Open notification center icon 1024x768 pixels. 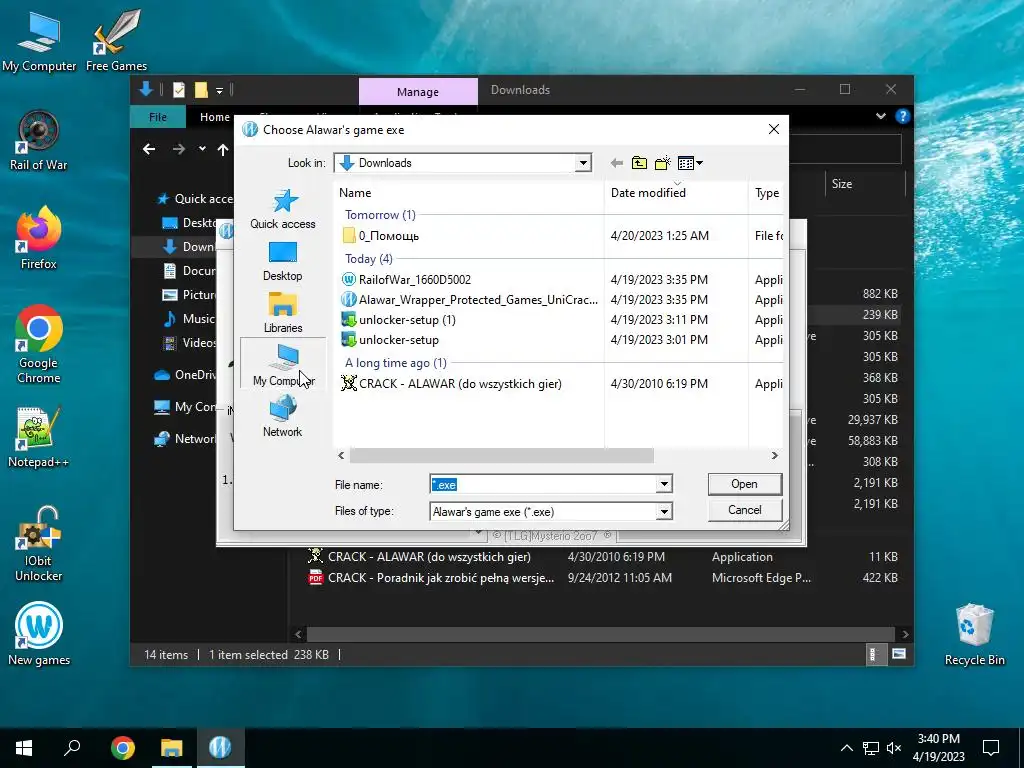point(991,748)
